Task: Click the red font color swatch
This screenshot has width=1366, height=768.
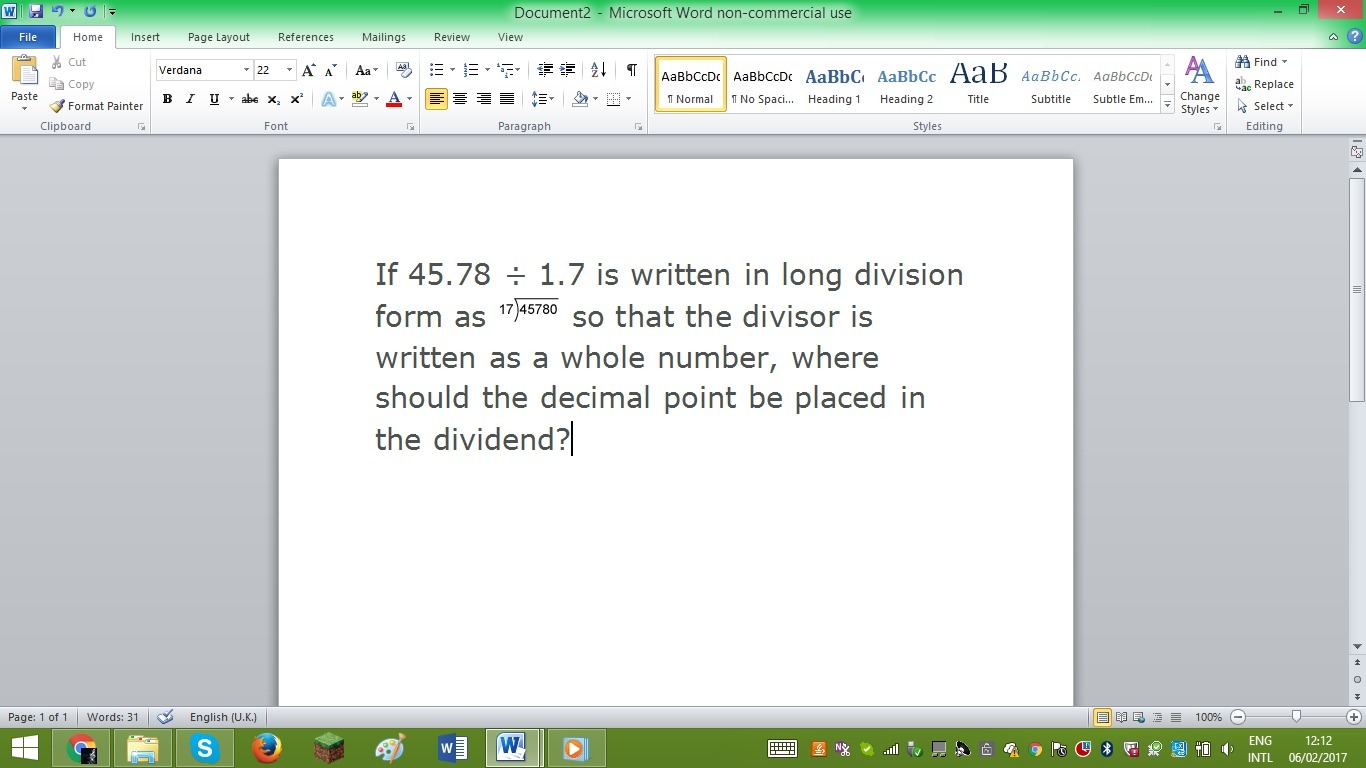Action: [x=394, y=99]
